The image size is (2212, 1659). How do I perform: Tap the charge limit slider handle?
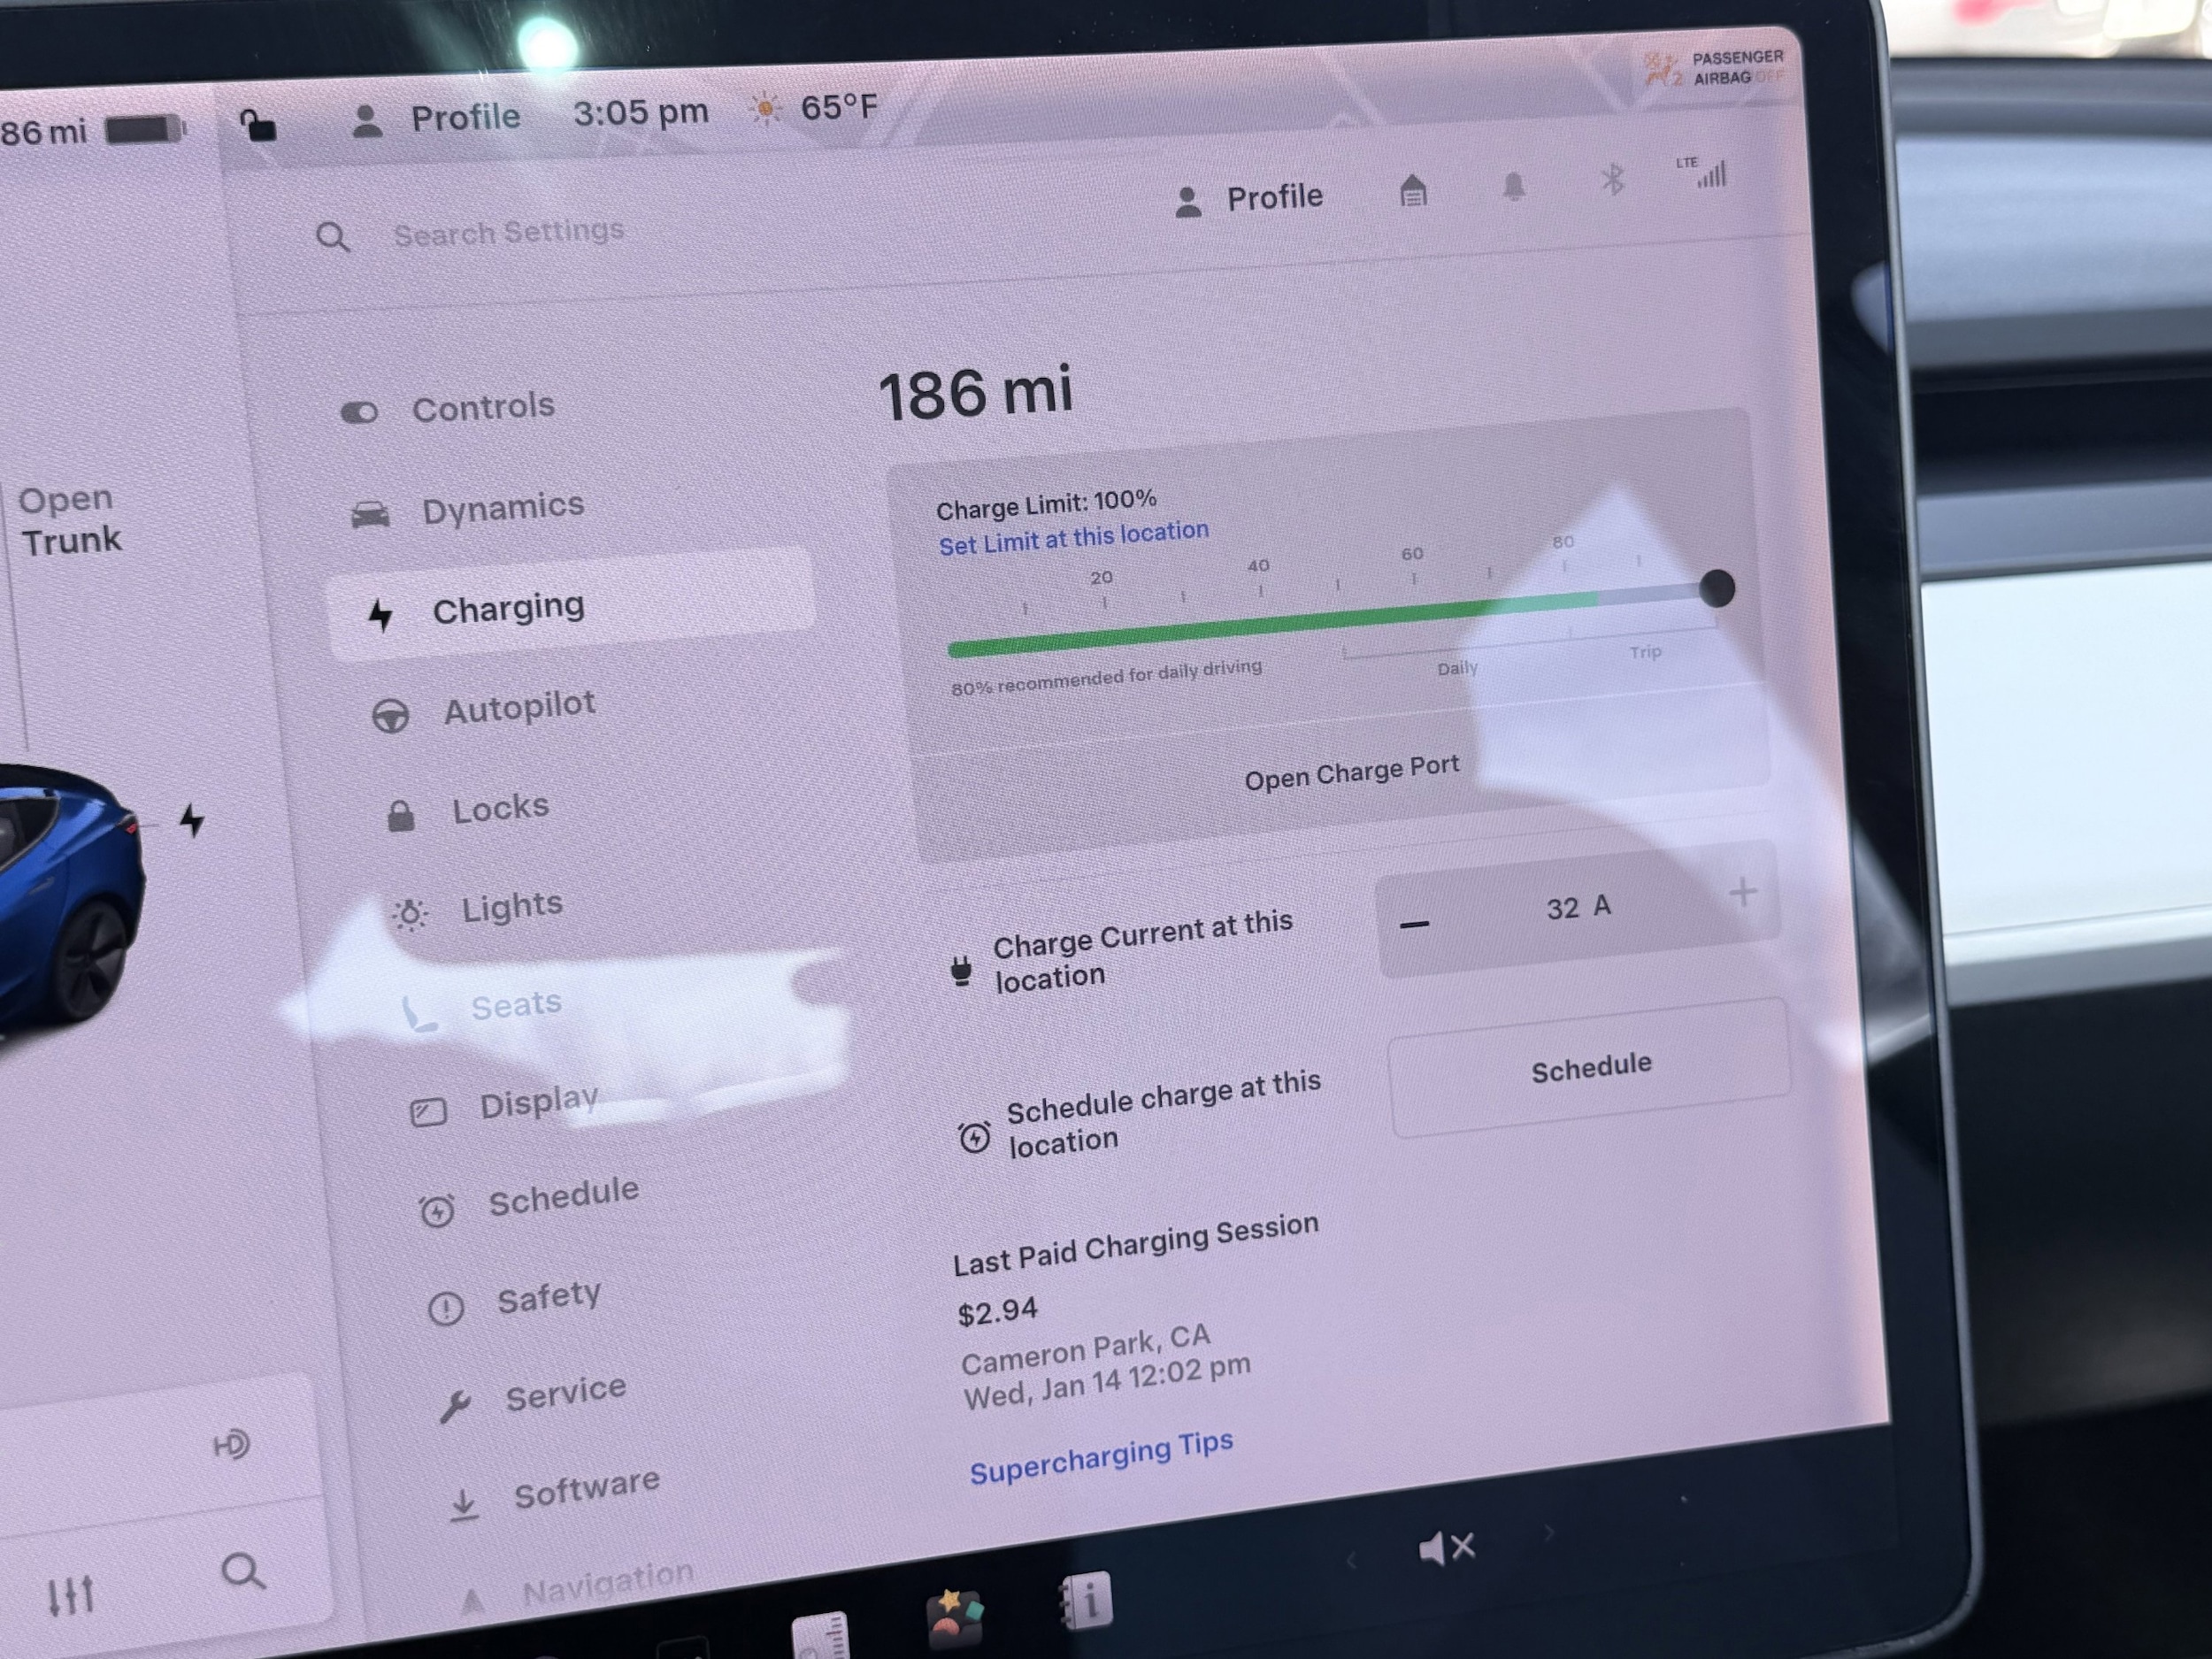click(1716, 588)
